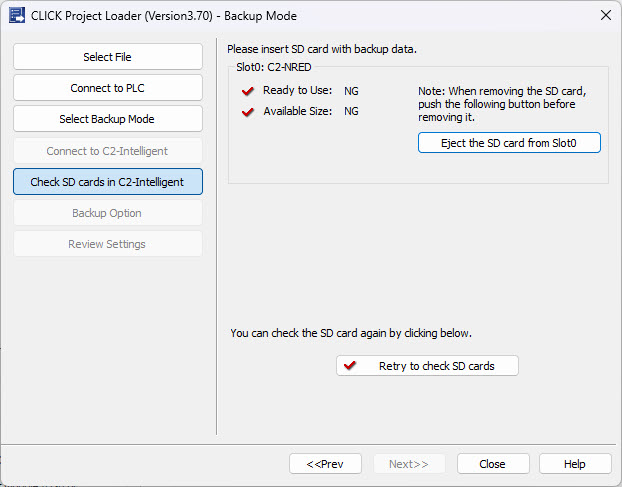Click the greyed-out Backup Option step
This screenshot has height=487, width=622.
click(x=108, y=213)
